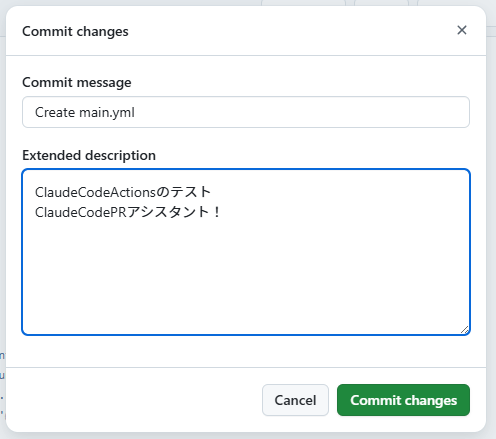This screenshot has height=439, width=496.
Task: Cancel the commit dialog
Action: (x=295, y=400)
